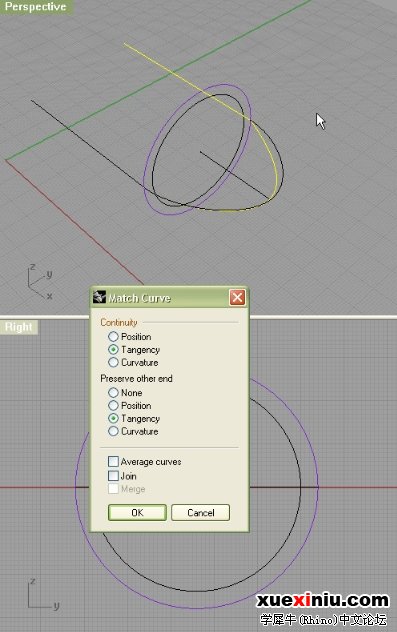The width and height of the screenshot is (397, 632).
Task: Close the Match Curve dialog
Action: click(x=237, y=297)
